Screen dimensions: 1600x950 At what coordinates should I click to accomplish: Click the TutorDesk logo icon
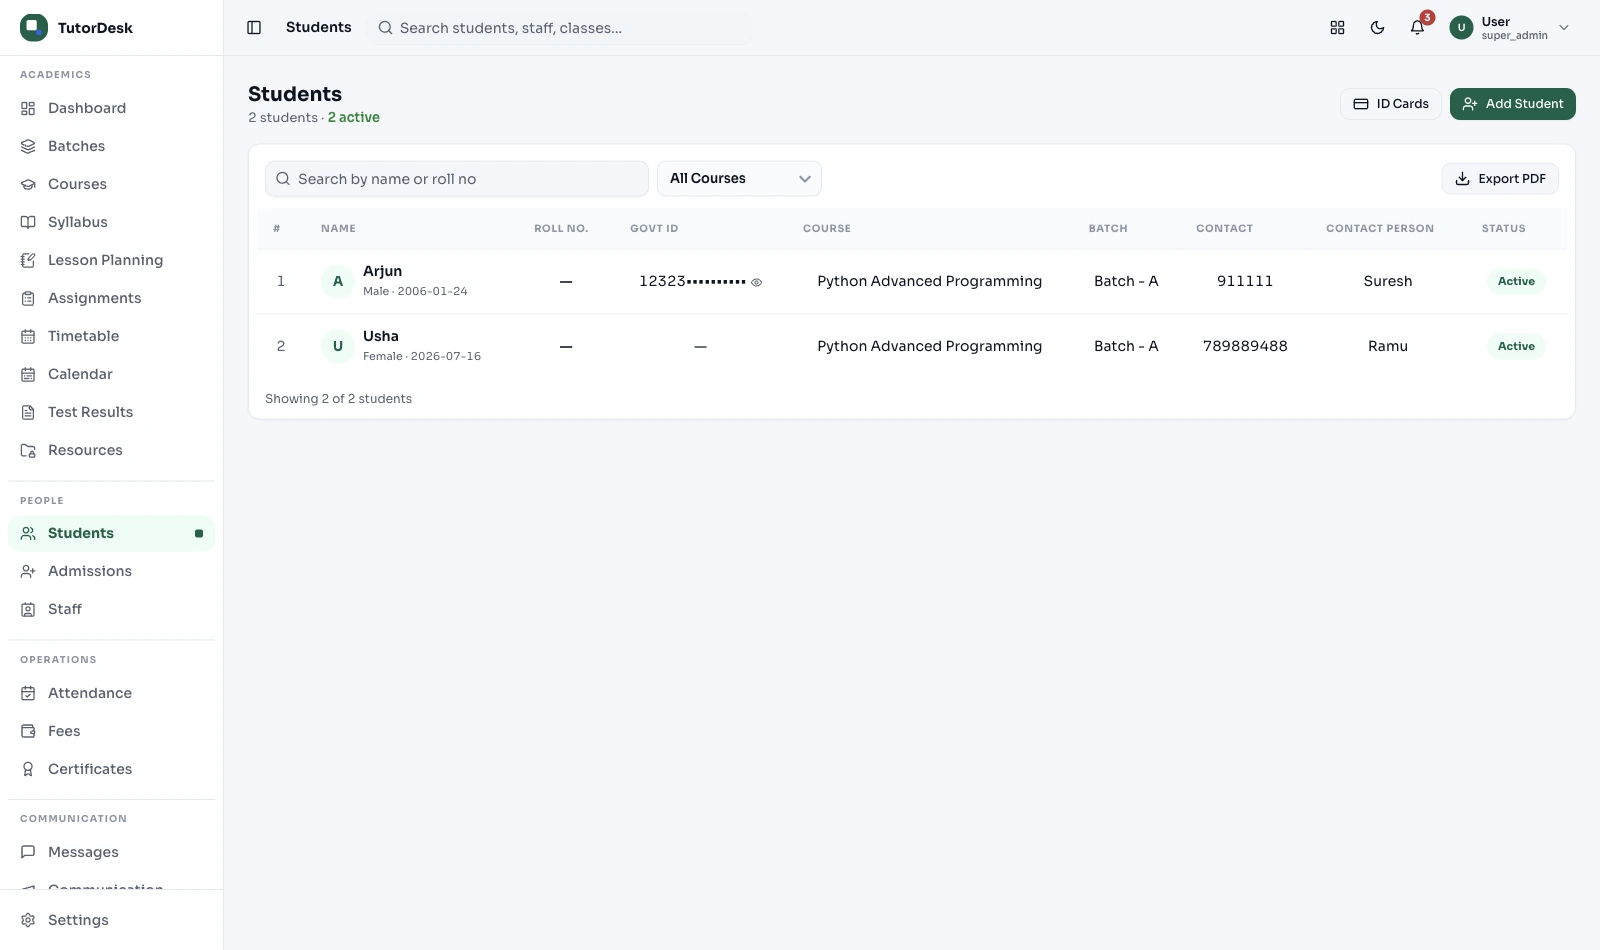[34, 28]
